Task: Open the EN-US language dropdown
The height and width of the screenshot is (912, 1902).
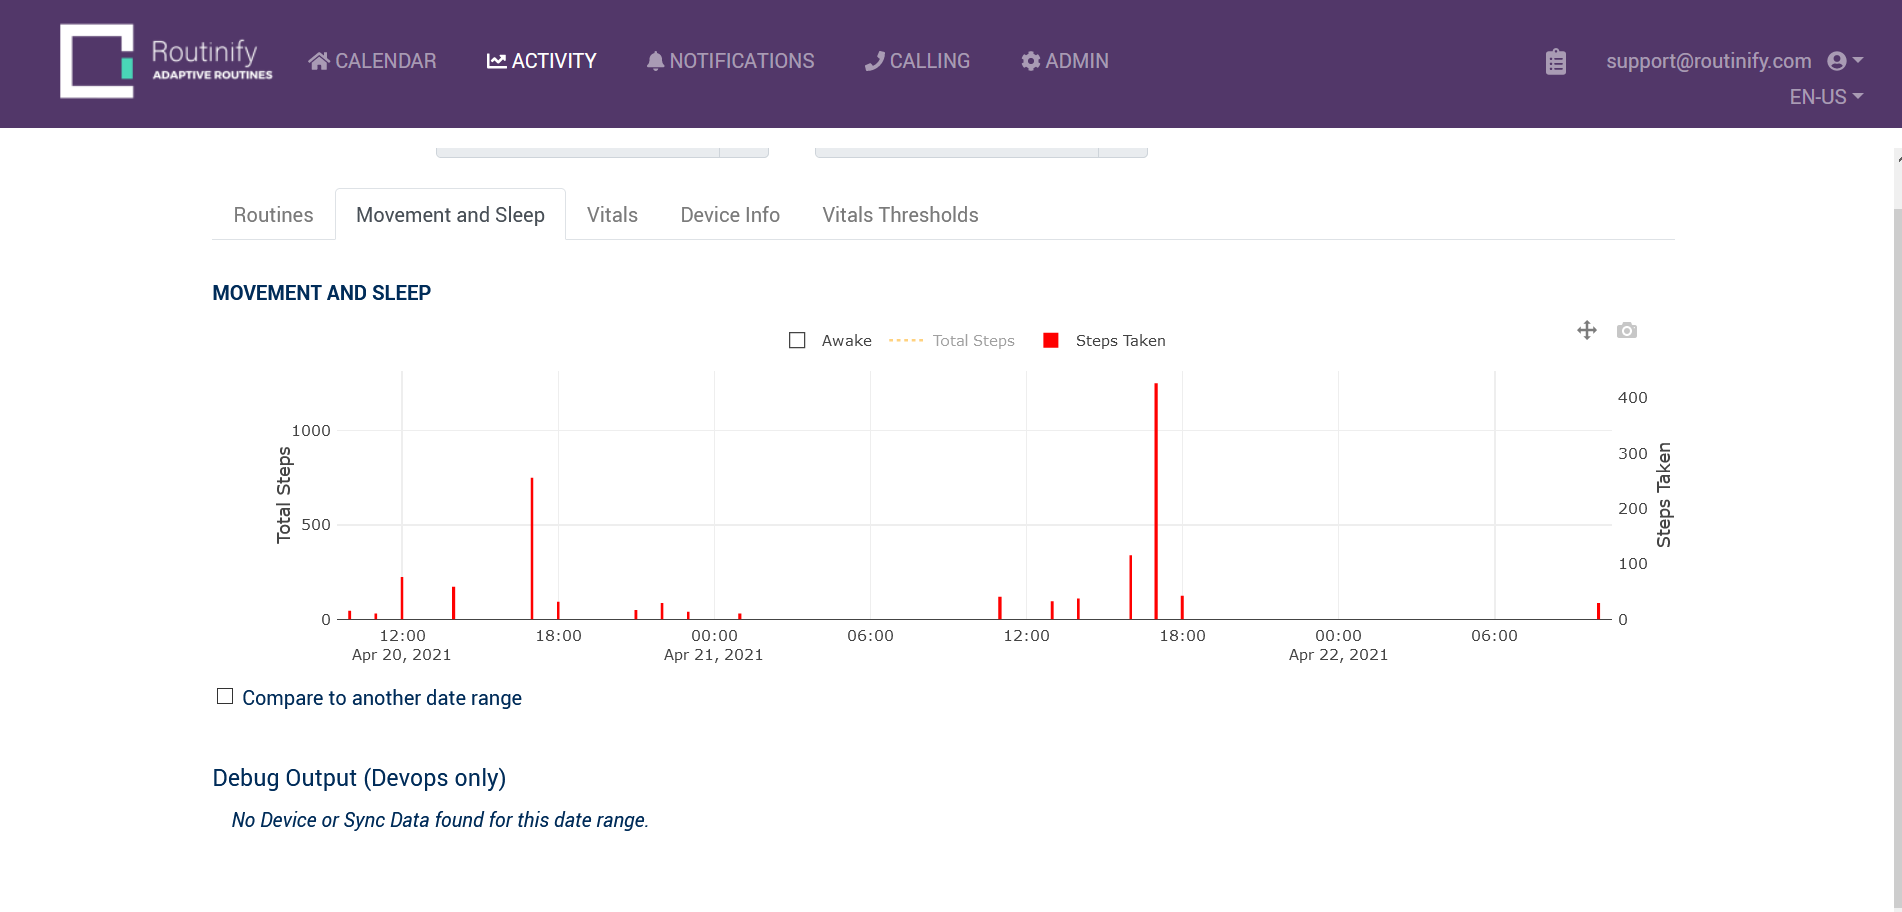Action: click(x=1826, y=97)
